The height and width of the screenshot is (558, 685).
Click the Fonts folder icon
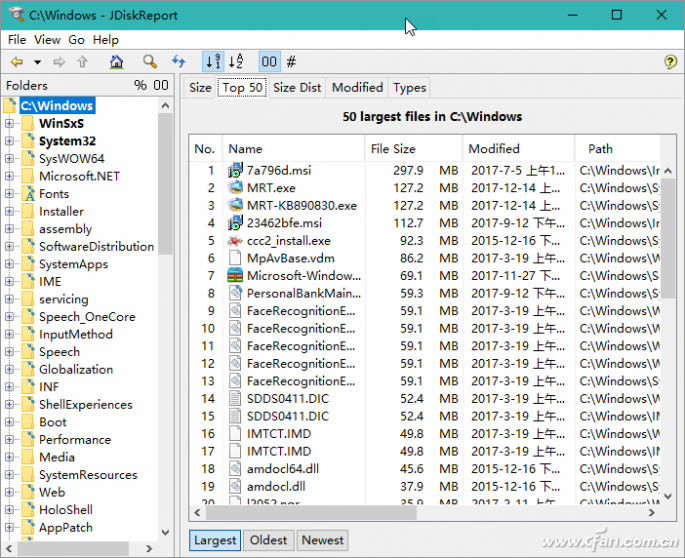(28, 194)
